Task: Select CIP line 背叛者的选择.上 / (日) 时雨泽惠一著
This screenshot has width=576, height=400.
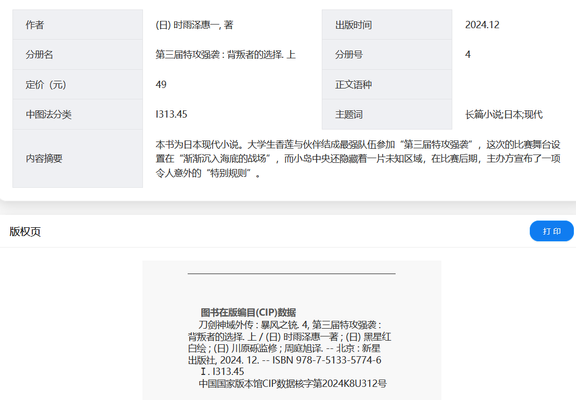Action: 289,336
